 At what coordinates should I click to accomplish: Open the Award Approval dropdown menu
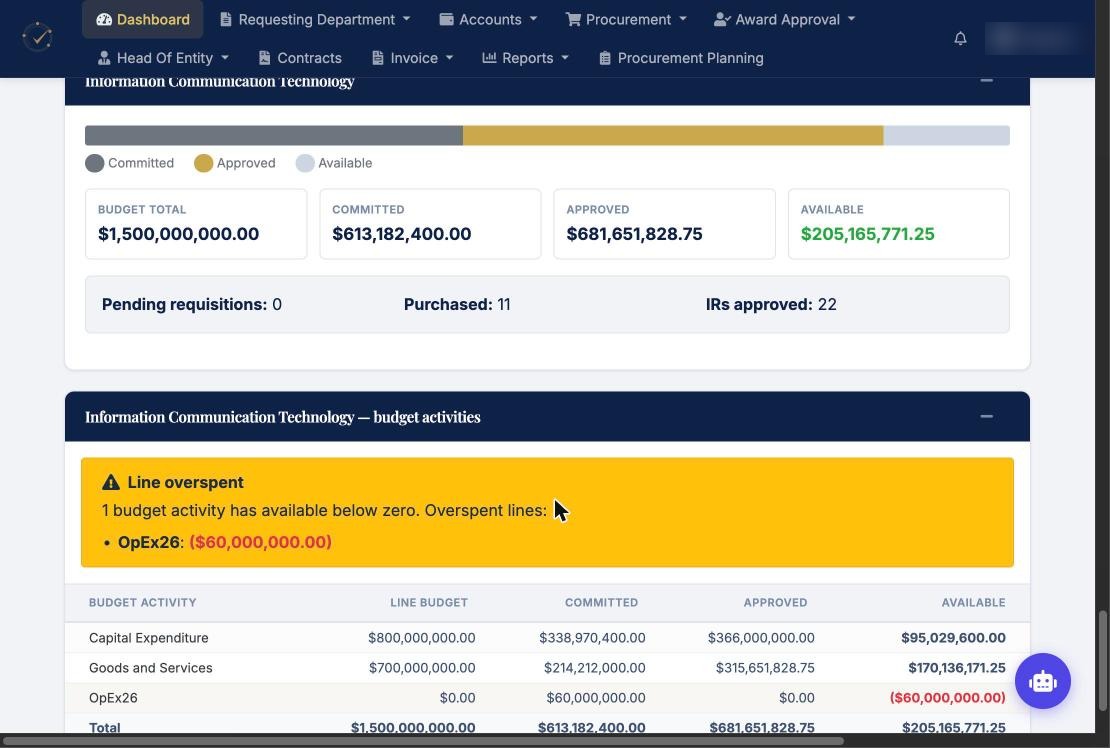[x=785, y=19]
